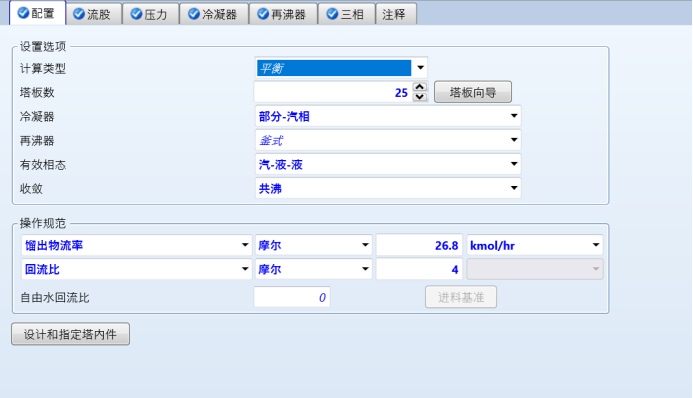Click the 操作规范 group heading
The width and height of the screenshot is (693, 398).
pos(42,224)
